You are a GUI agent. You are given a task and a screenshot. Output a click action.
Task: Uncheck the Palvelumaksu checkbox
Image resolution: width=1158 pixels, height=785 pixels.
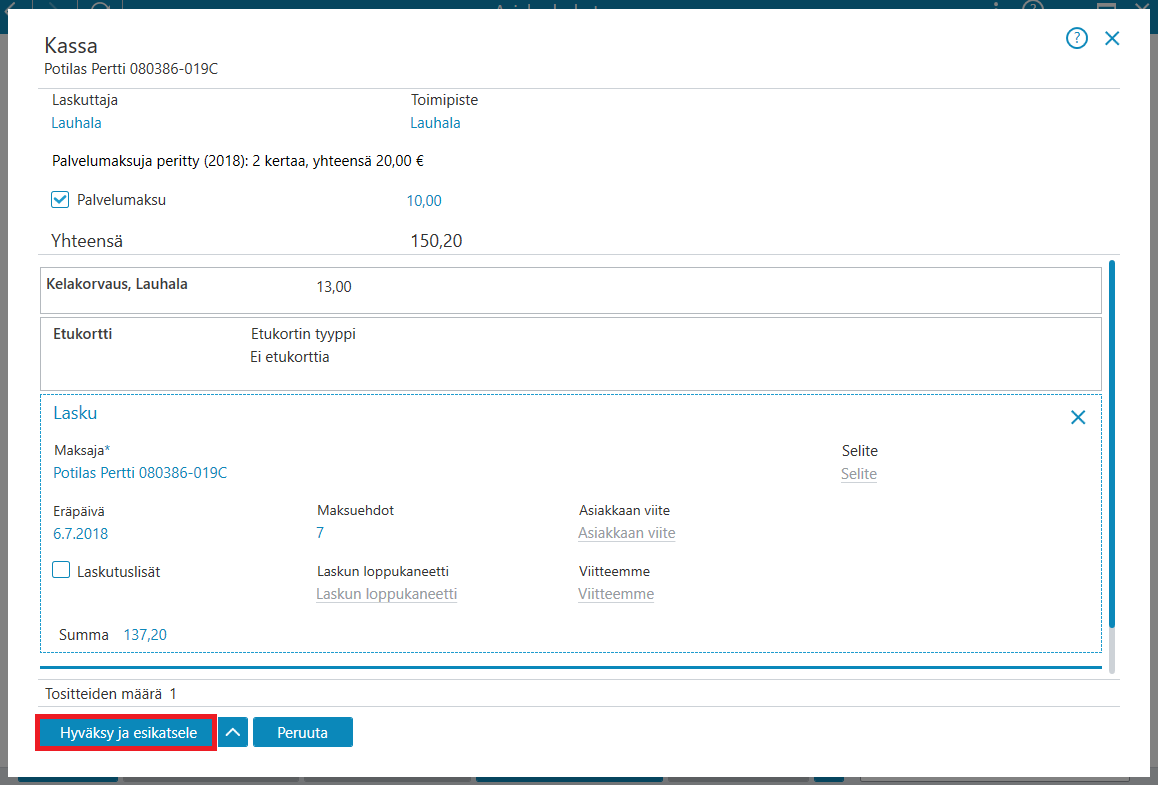[60, 199]
